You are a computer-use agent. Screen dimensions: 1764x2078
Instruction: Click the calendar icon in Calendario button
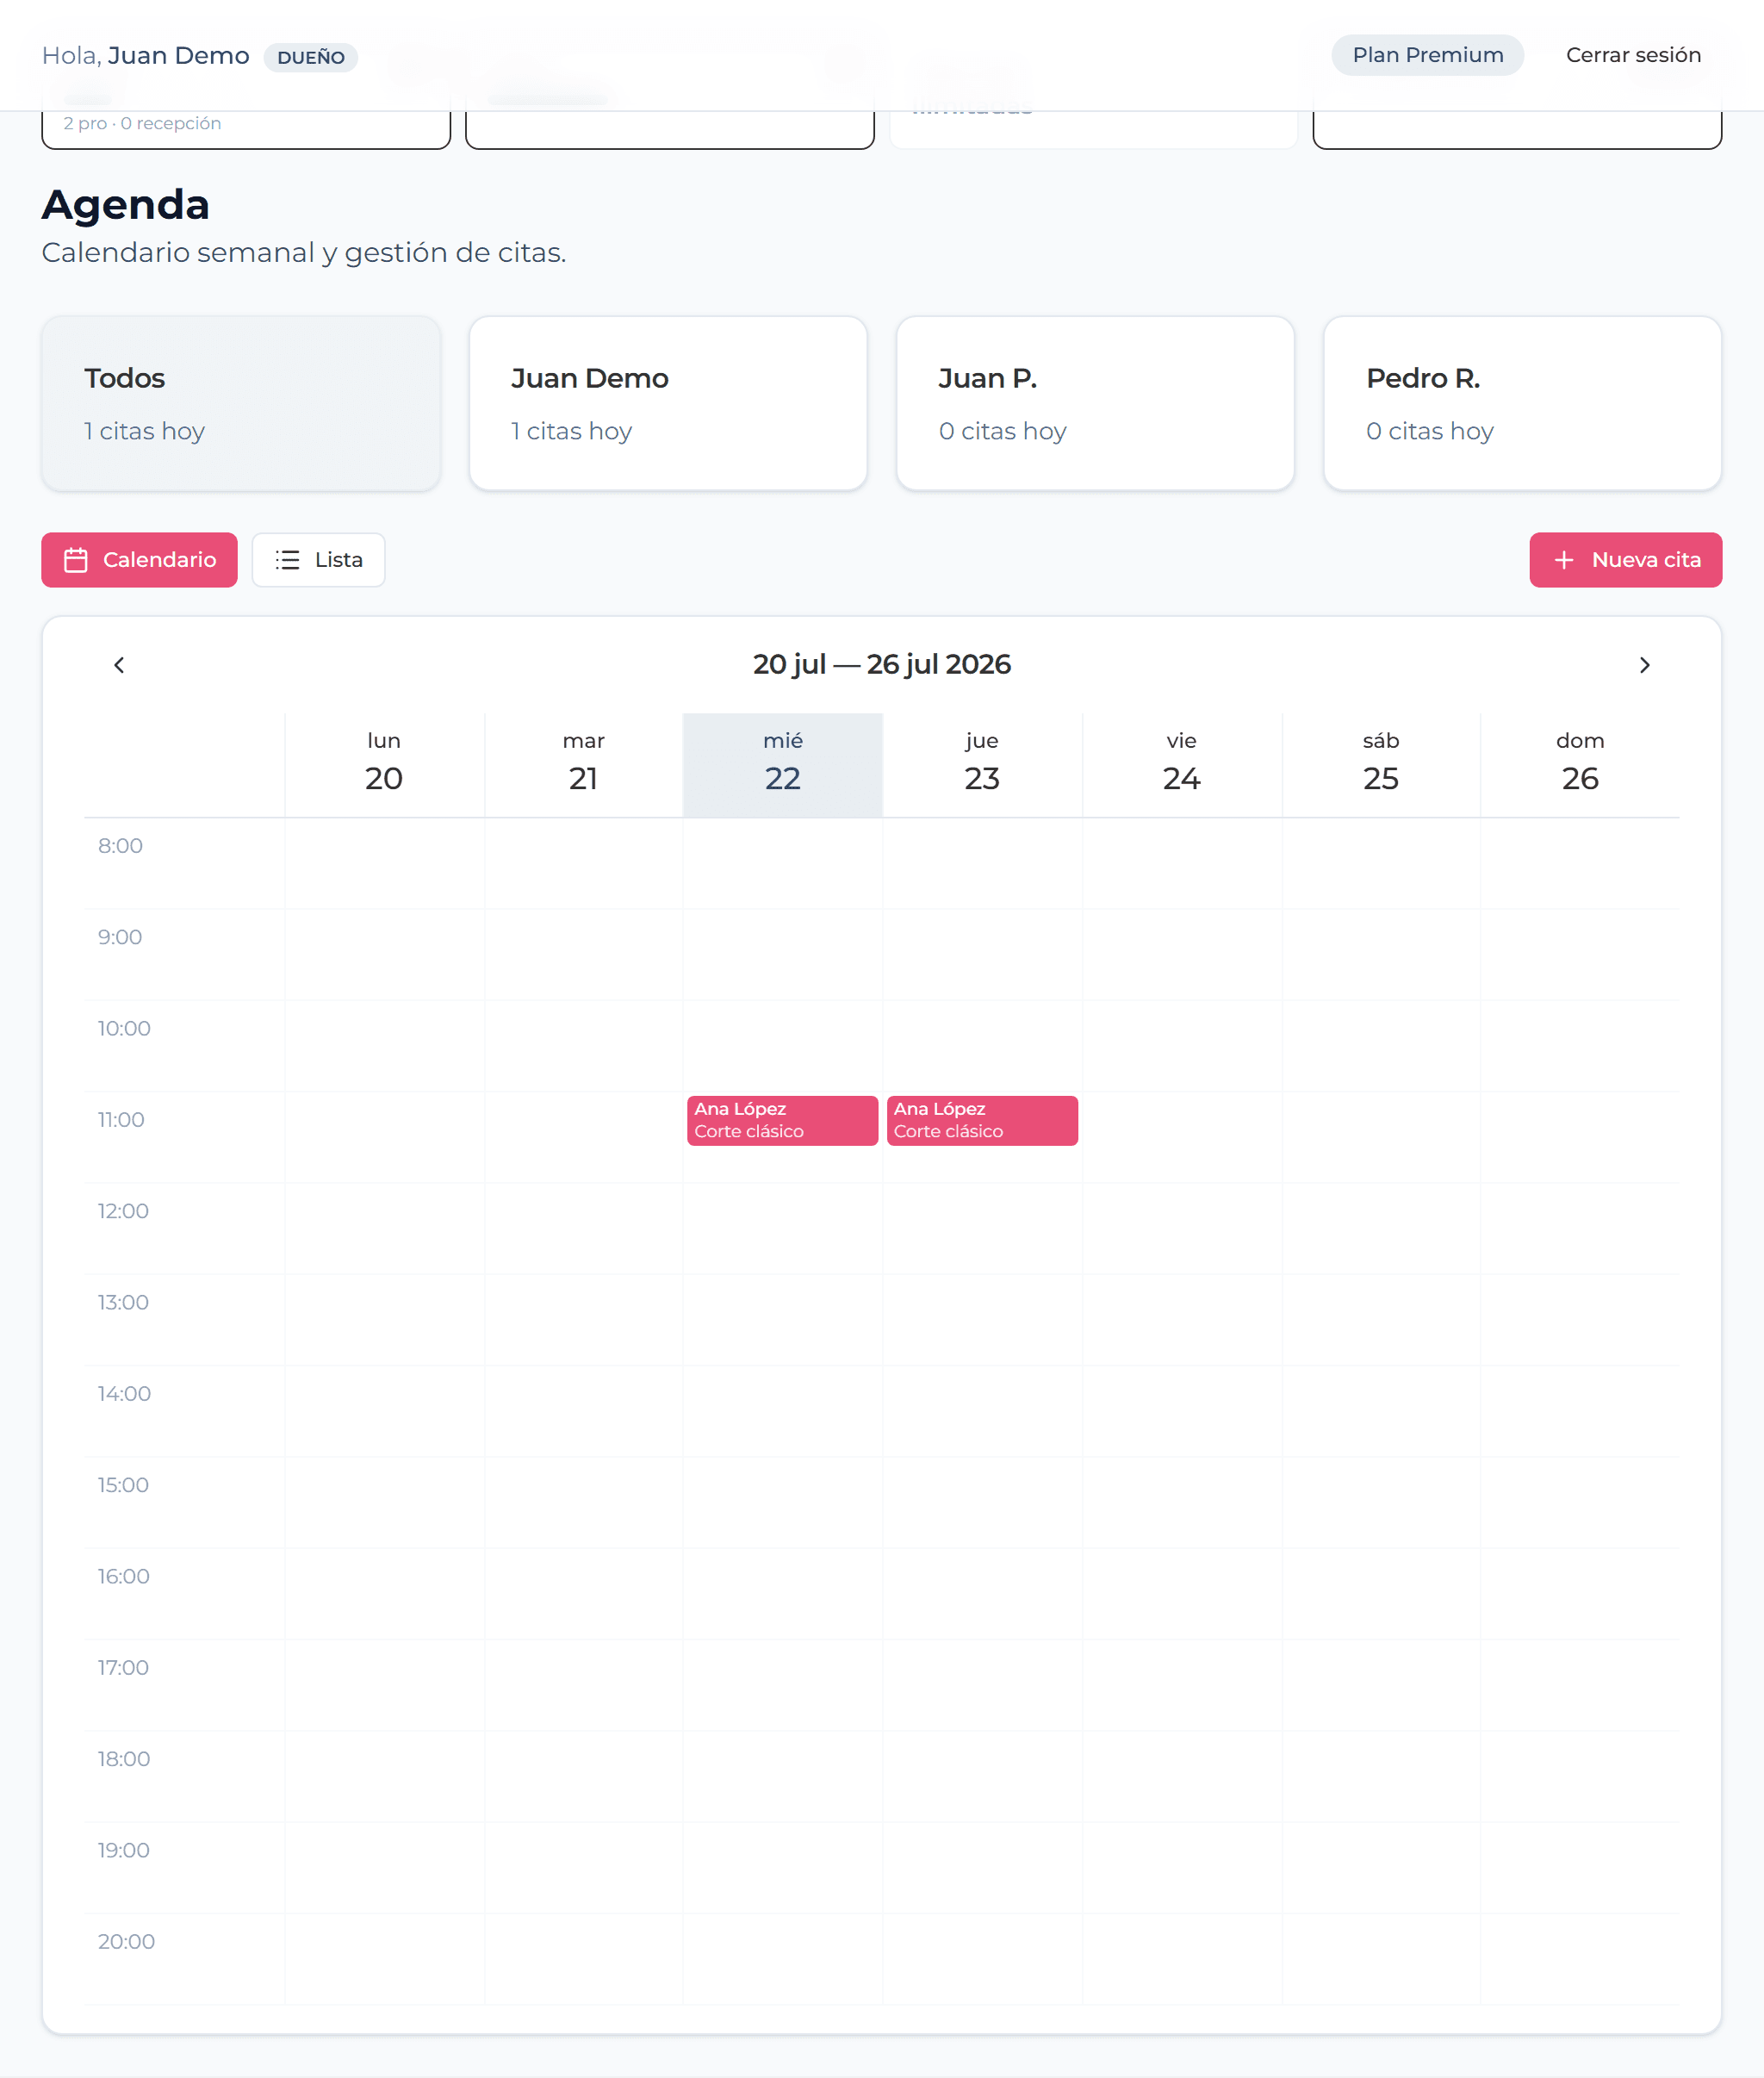(x=76, y=560)
